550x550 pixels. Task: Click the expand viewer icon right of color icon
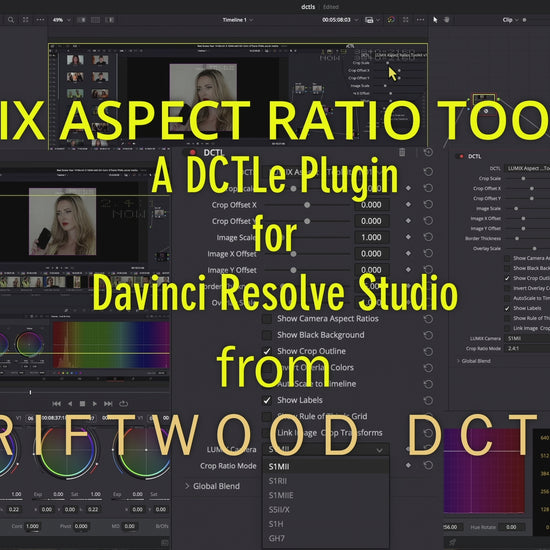point(405,20)
